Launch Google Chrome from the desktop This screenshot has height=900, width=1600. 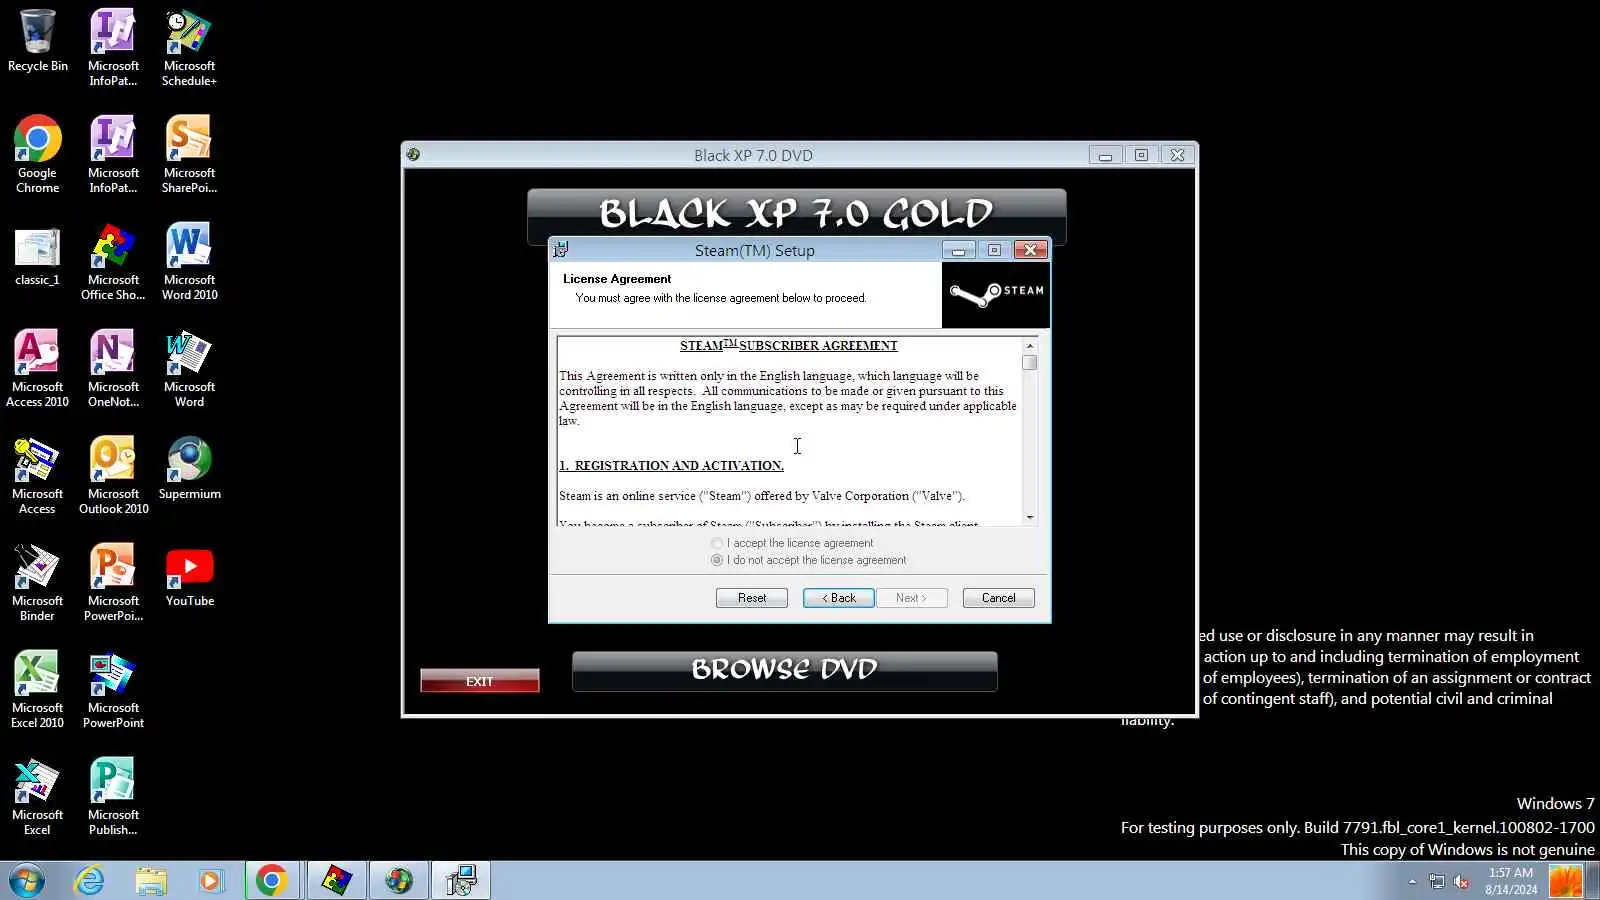[38, 153]
